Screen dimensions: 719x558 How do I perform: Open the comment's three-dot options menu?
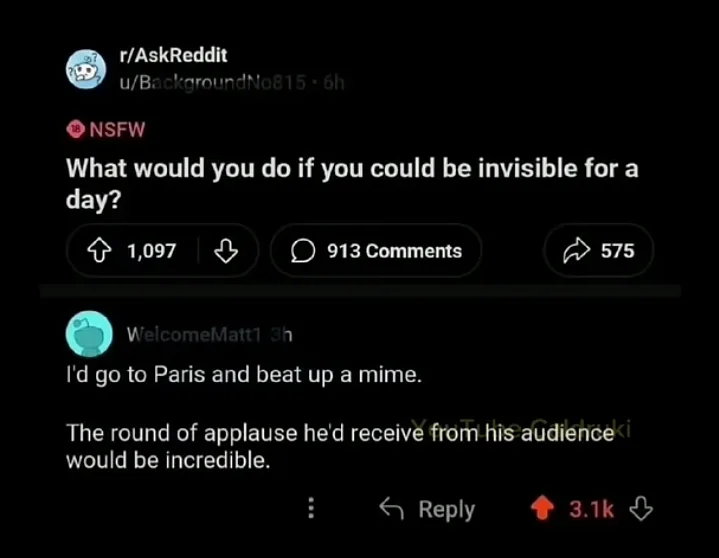[311, 508]
